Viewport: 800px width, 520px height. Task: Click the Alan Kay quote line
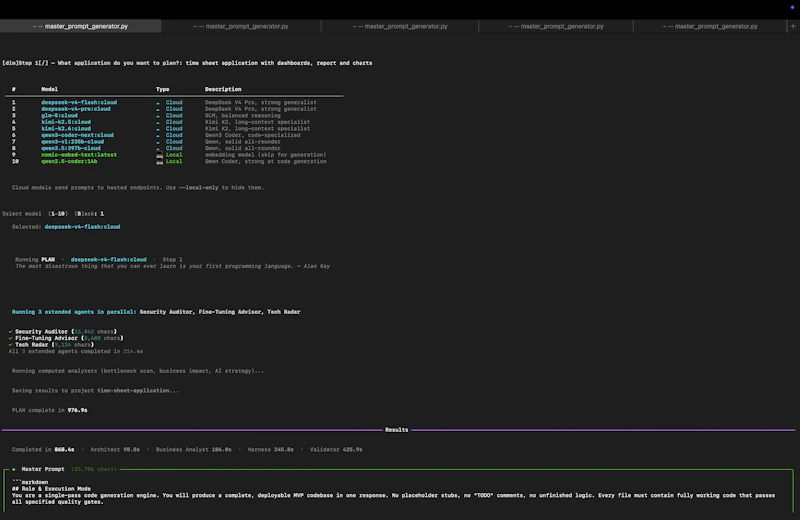pyautogui.click(x=172, y=266)
